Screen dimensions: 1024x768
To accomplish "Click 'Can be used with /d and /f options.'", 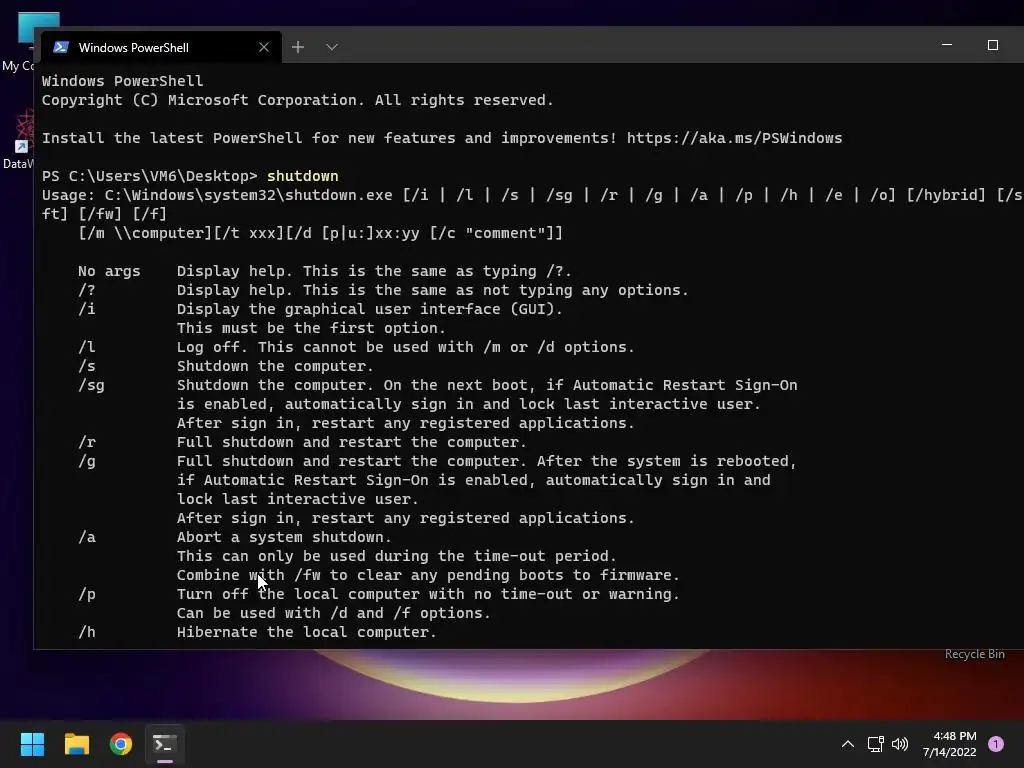I will pyautogui.click(x=334, y=613).
